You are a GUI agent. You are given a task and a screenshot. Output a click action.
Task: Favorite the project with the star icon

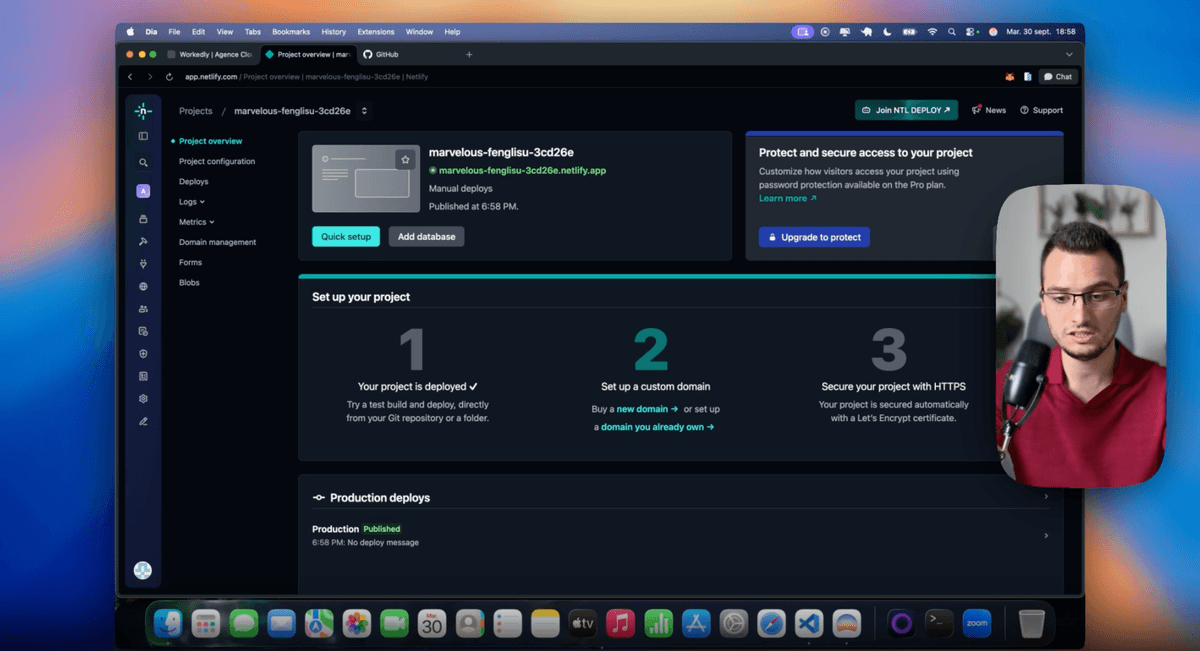(x=404, y=159)
